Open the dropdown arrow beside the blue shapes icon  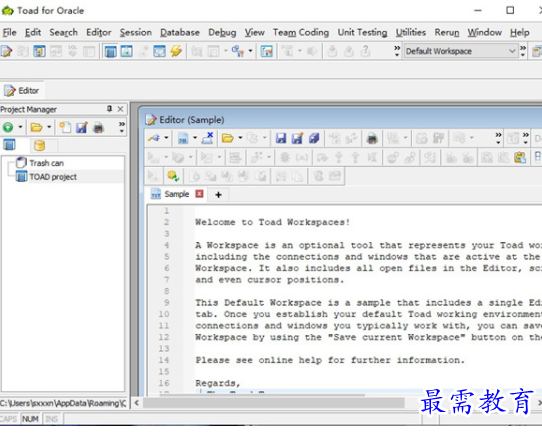pos(251,51)
